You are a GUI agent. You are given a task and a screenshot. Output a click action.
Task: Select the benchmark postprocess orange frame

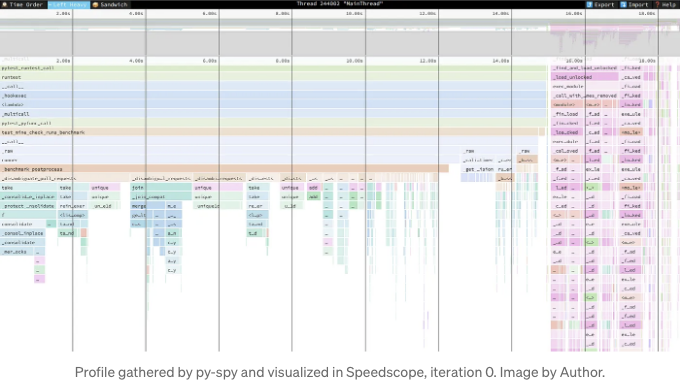coord(224,169)
